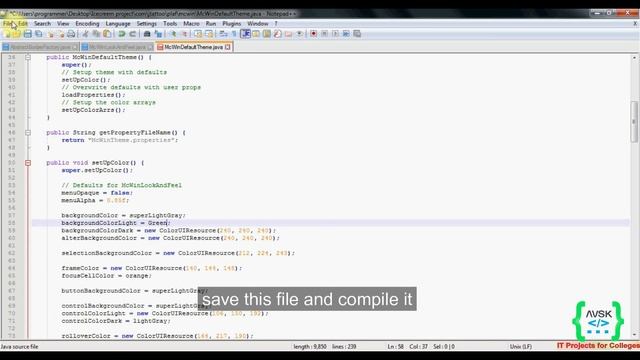640x360 pixels.
Task: Click the Copy toolbar icon
Action: [x=96, y=34]
